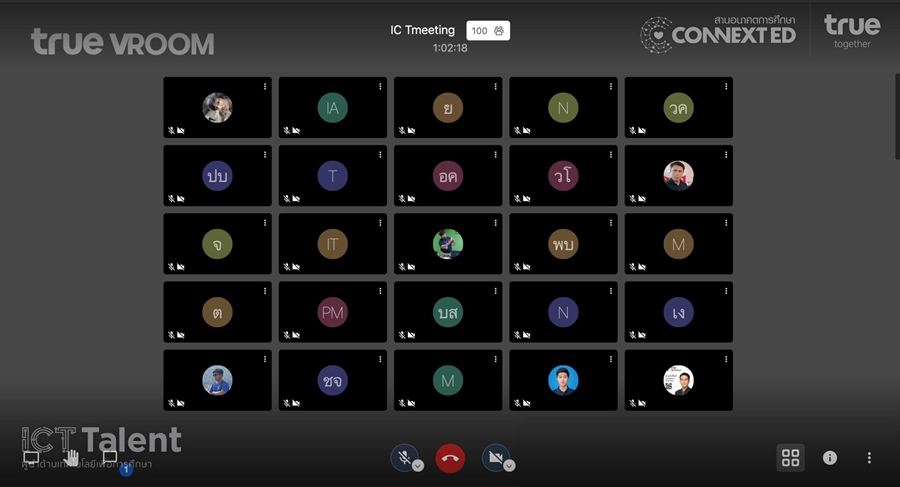Screen dimensions: 900x487
Task: Toggle the muted microphone button
Action: click(x=403, y=457)
